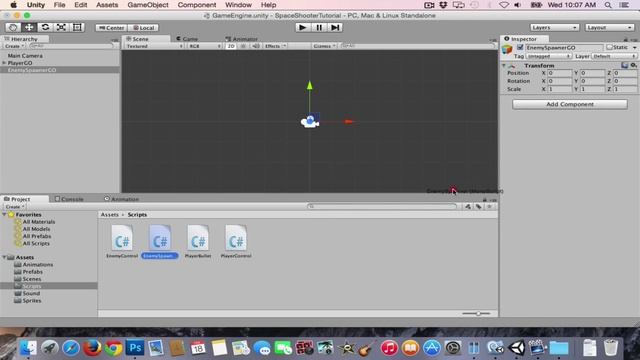The width and height of the screenshot is (640, 360).
Task: Click the Position X field
Action: (x=560, y=73)
